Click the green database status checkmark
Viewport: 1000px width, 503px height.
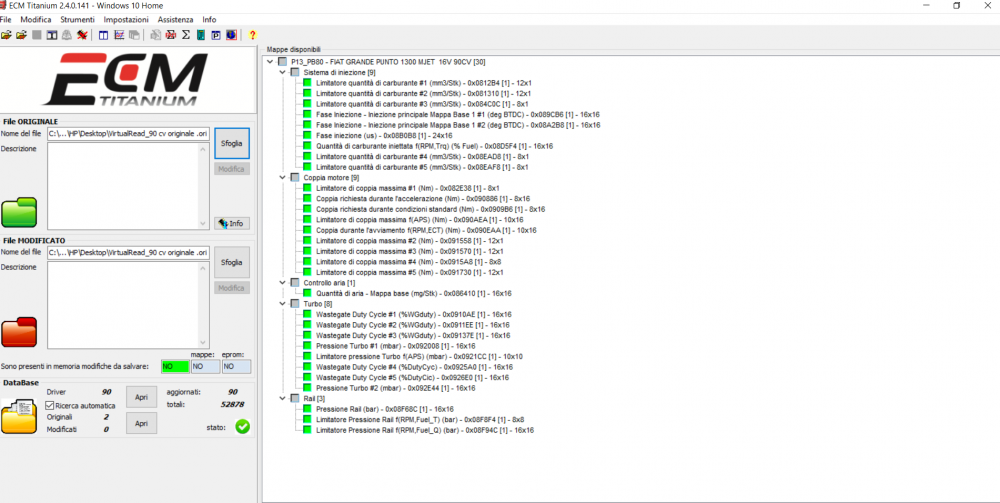coord(242,426)
